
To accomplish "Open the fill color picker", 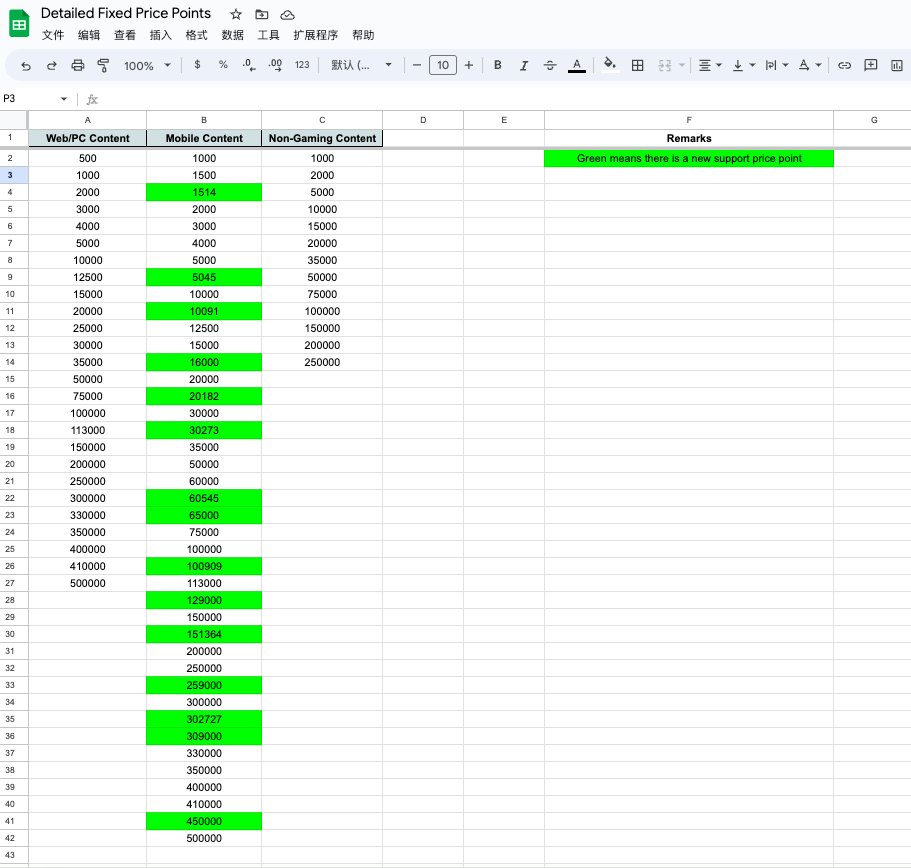I will click(x=609, y=64).
